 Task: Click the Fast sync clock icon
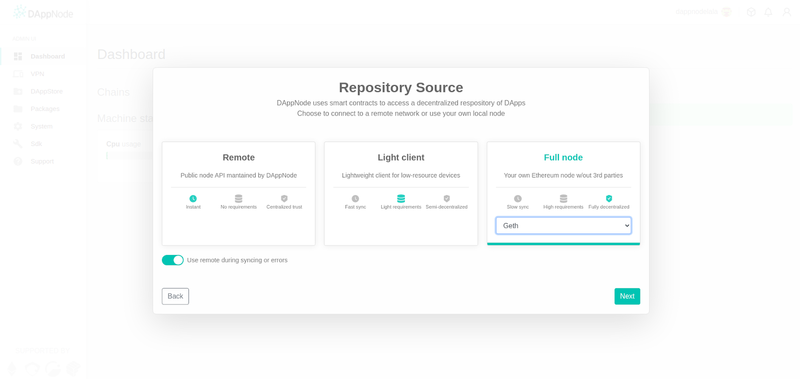[355, 198]
